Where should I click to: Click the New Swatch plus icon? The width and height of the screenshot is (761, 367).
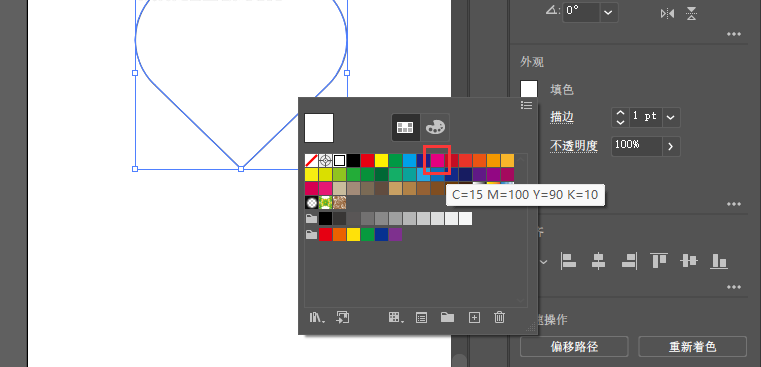coord(474,317)
